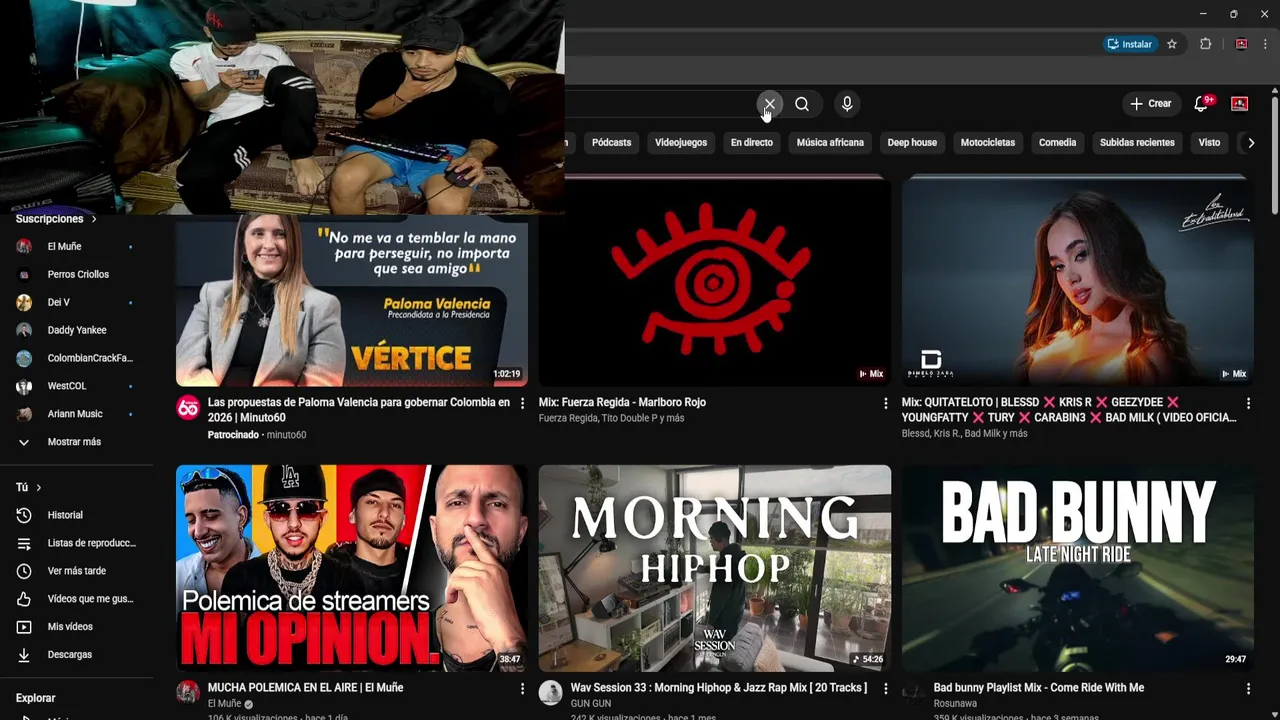Viewport: 1280px width, 720px height.
Task: Open title 'Mix: Fuerza Regida - Marlboro Rojo'
Action: (x=622, y=402)
